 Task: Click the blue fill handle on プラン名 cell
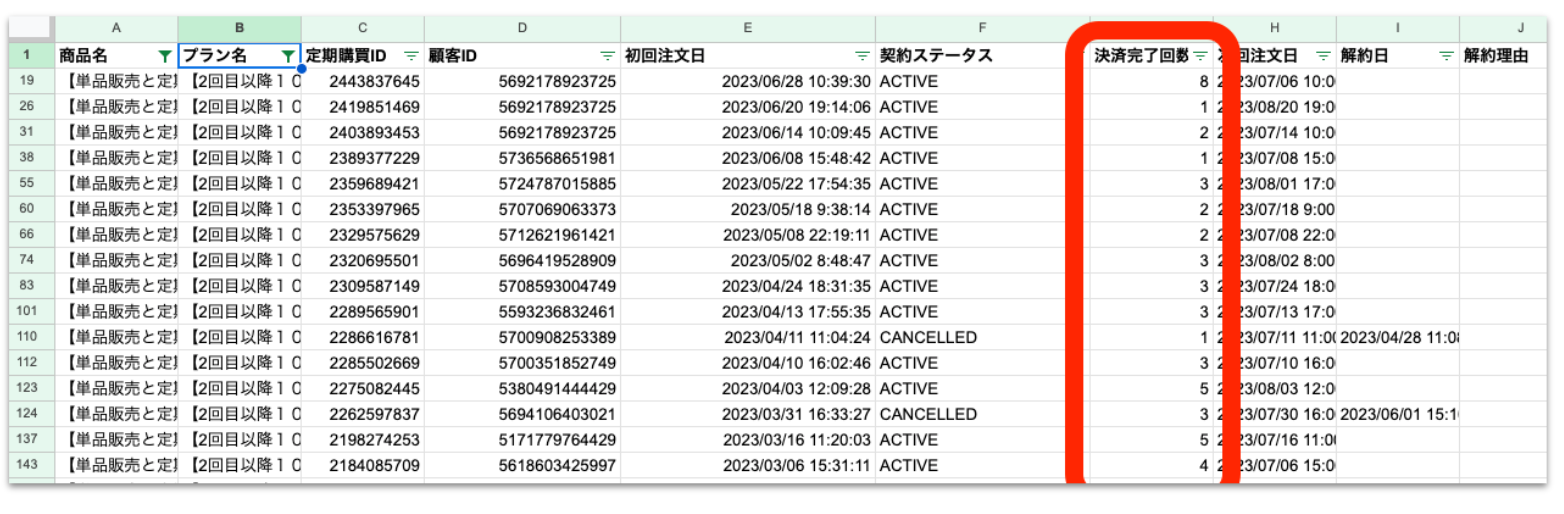[x=301, y=68]
